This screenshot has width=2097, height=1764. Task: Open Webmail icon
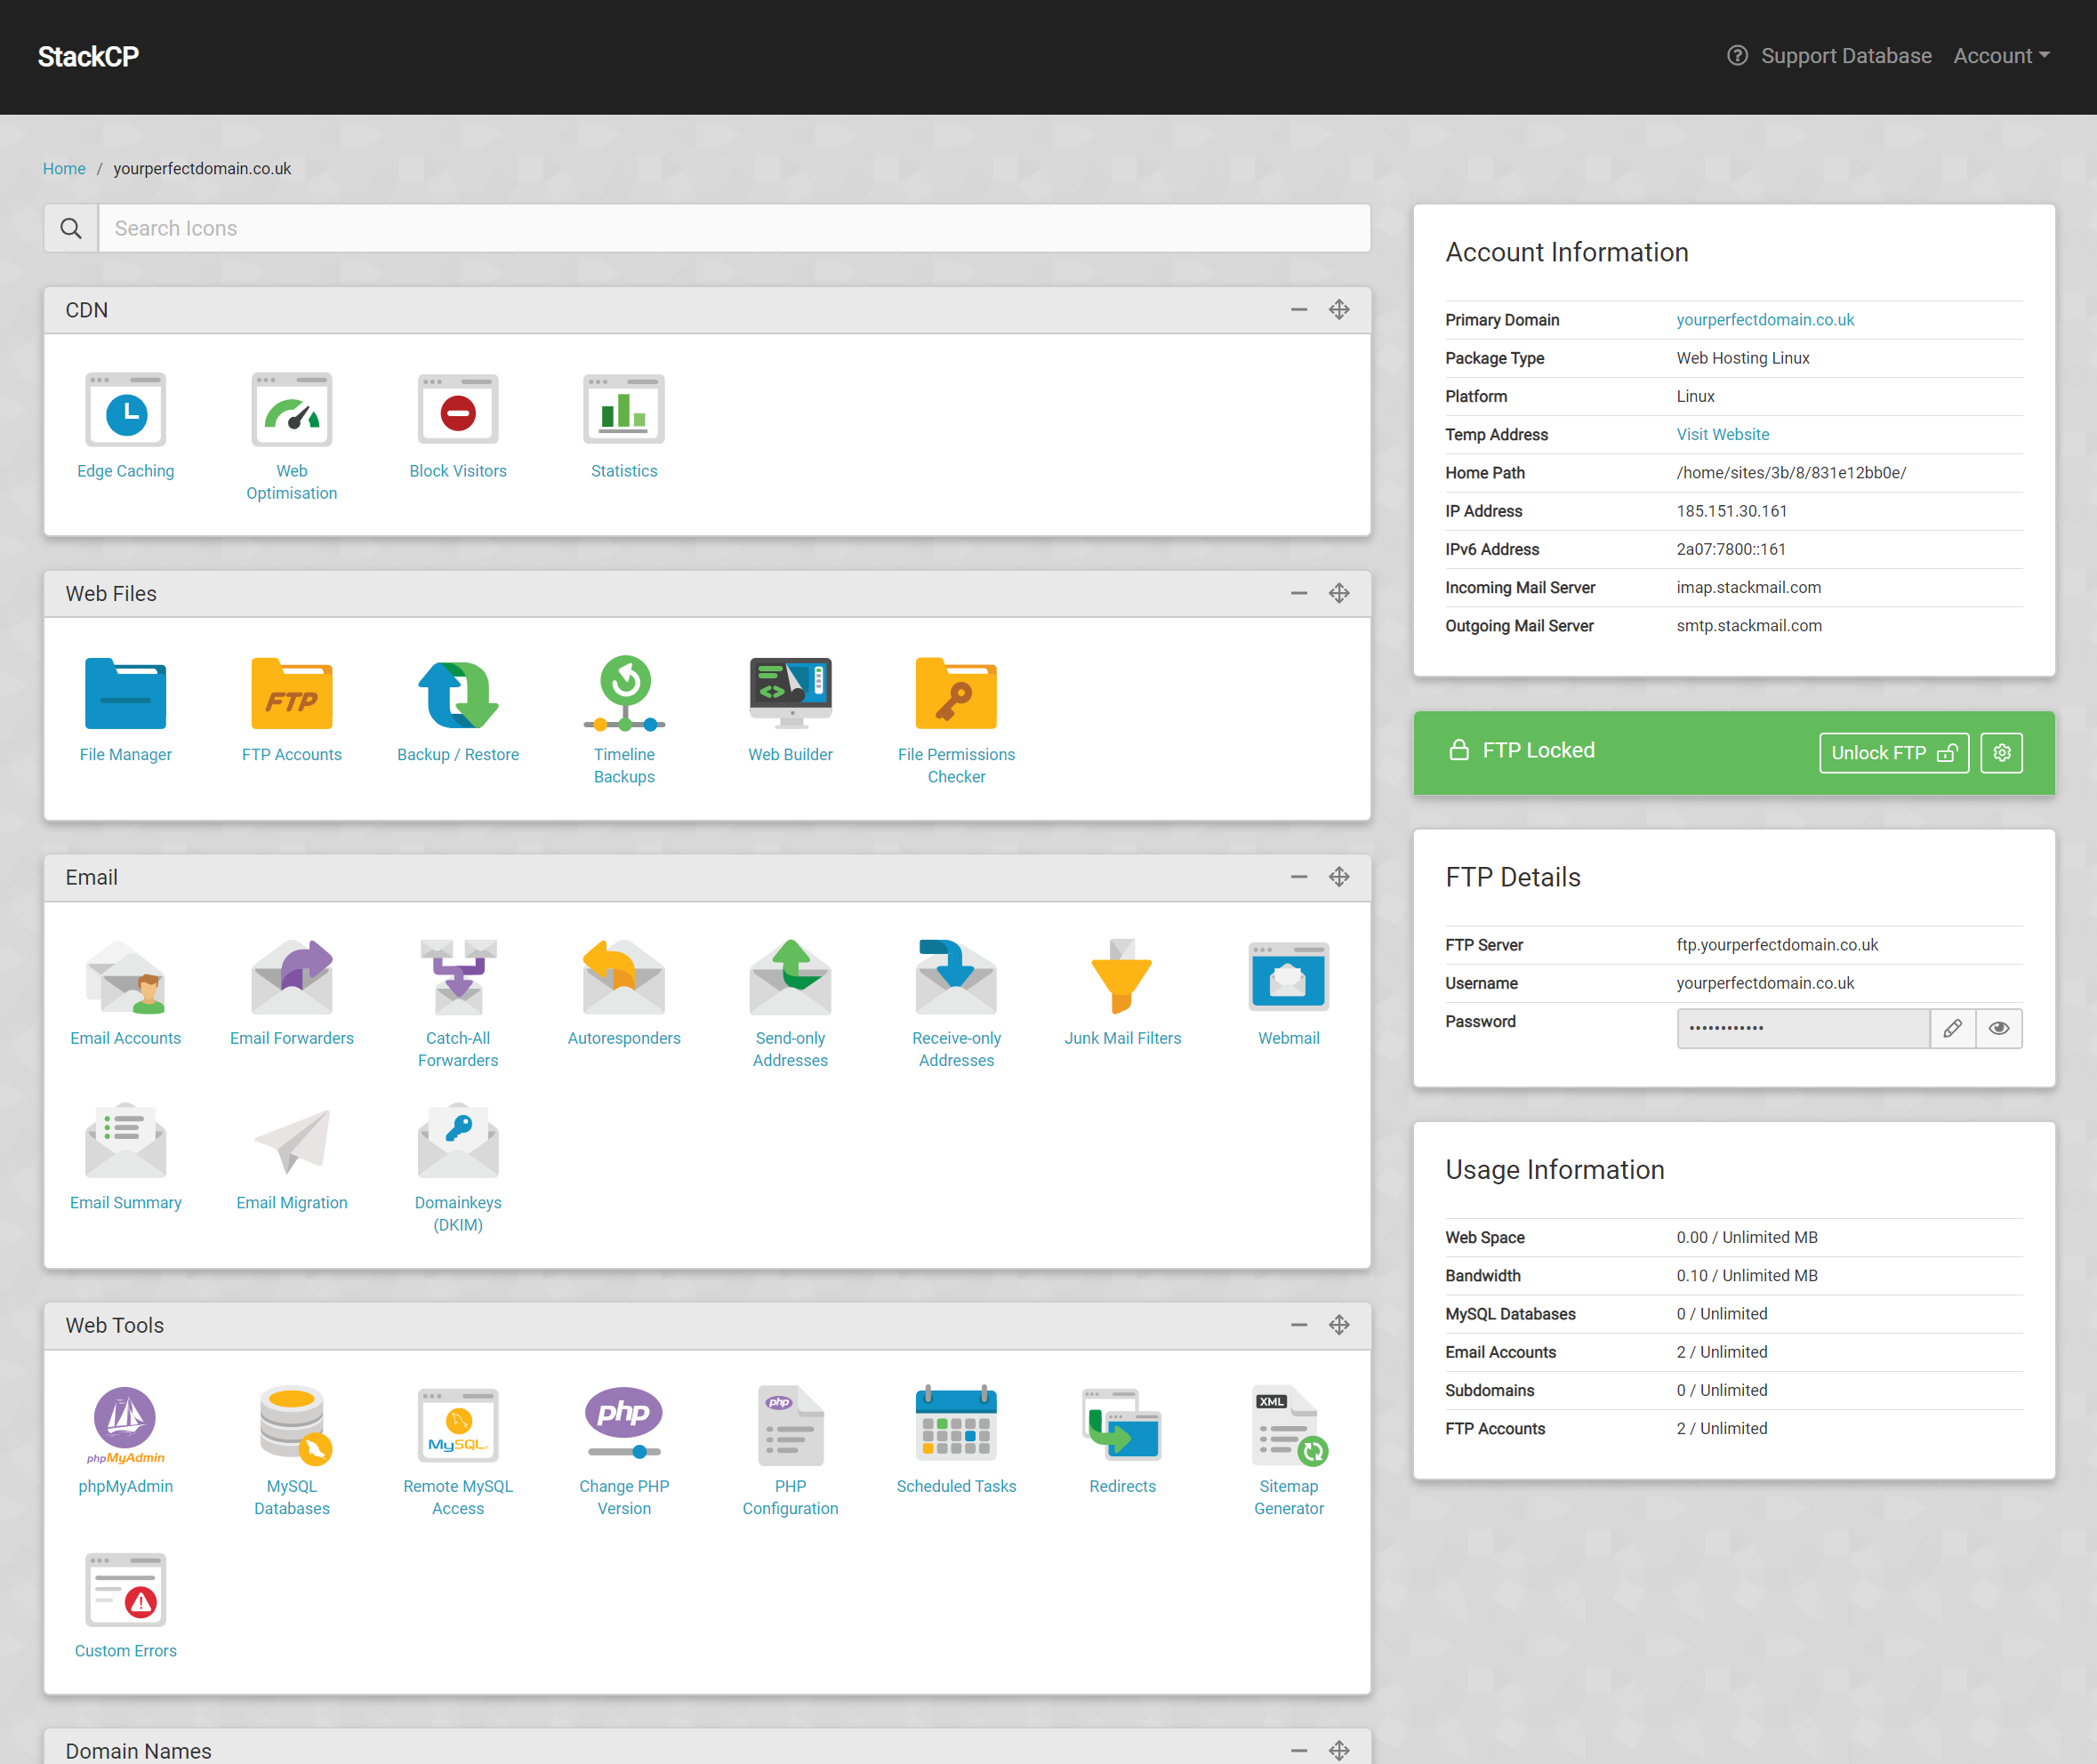coord(1288,993)
